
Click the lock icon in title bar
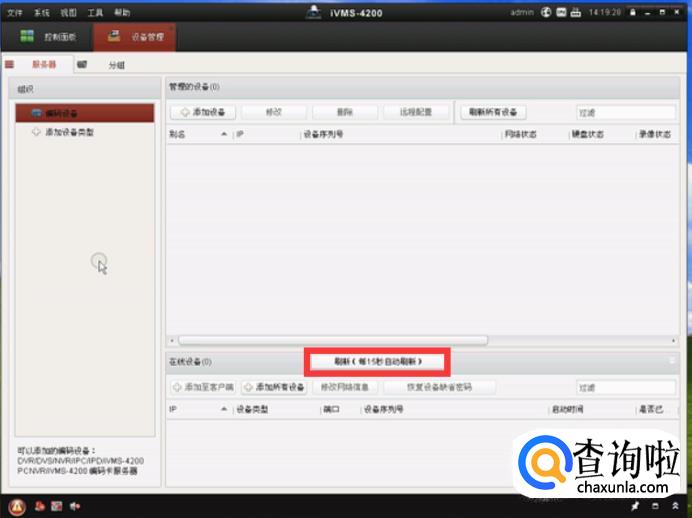(x=633, y=12)
